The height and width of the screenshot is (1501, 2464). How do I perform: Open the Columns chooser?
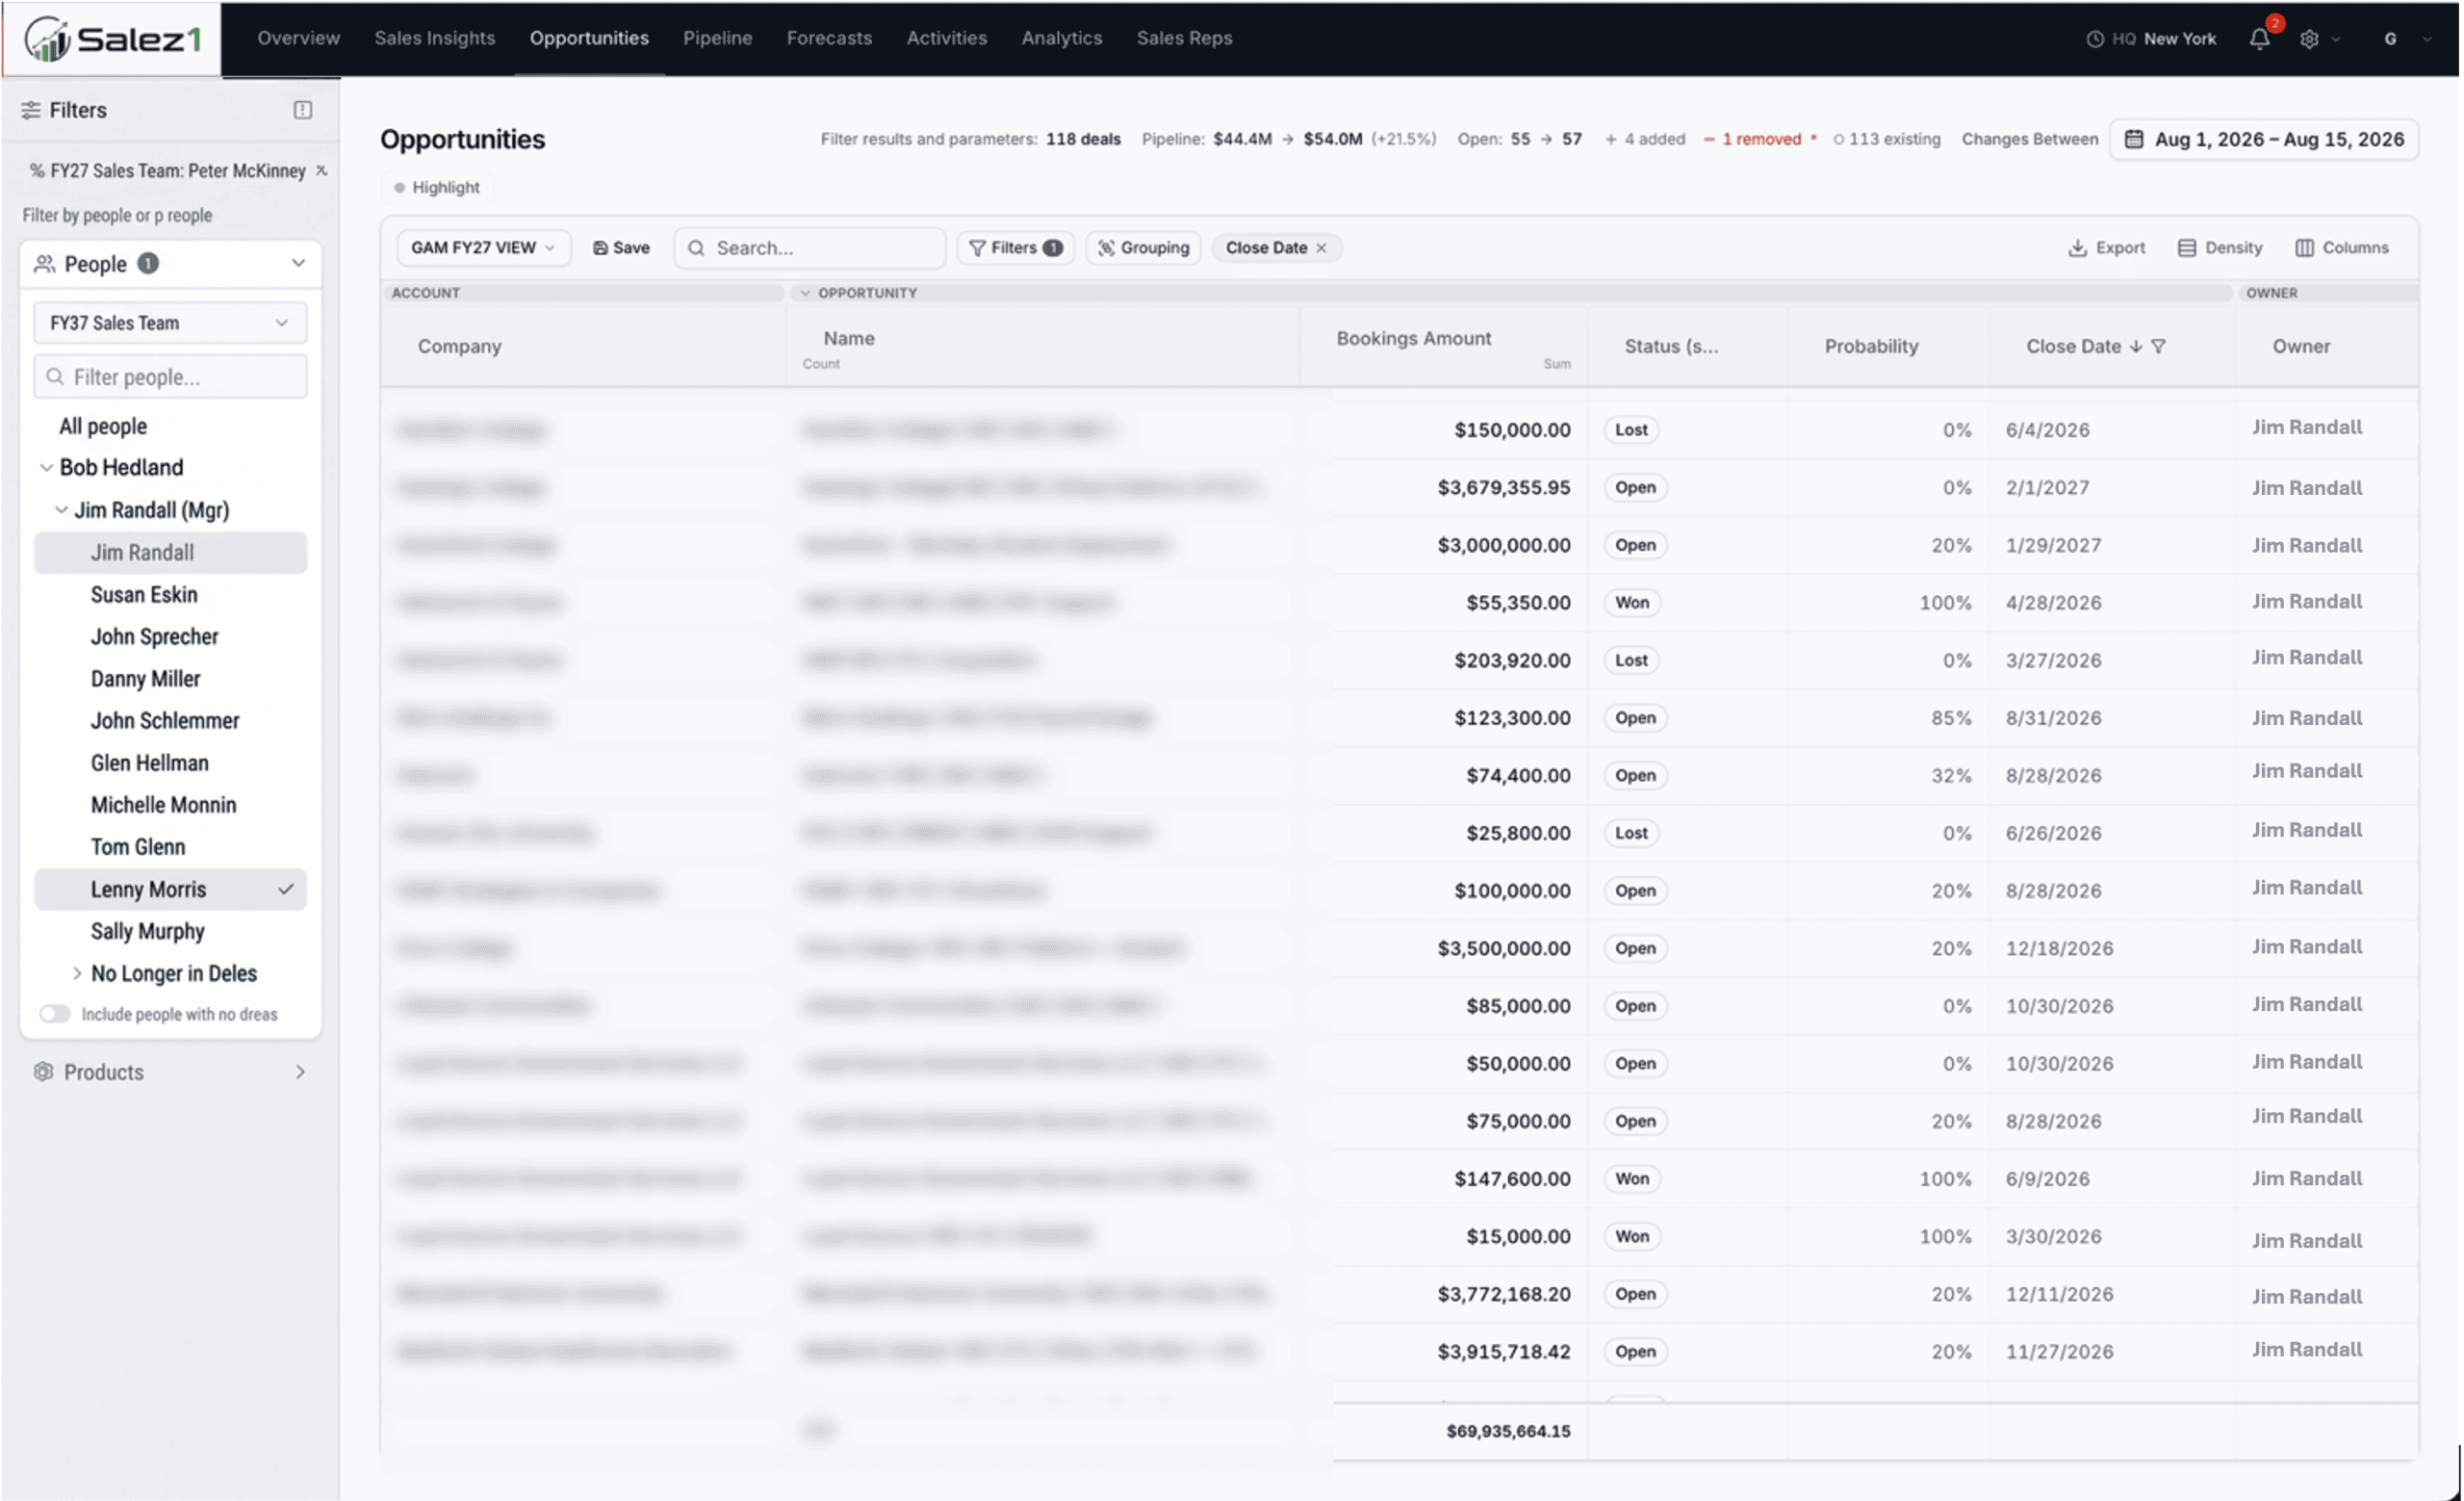[2342, 248]
